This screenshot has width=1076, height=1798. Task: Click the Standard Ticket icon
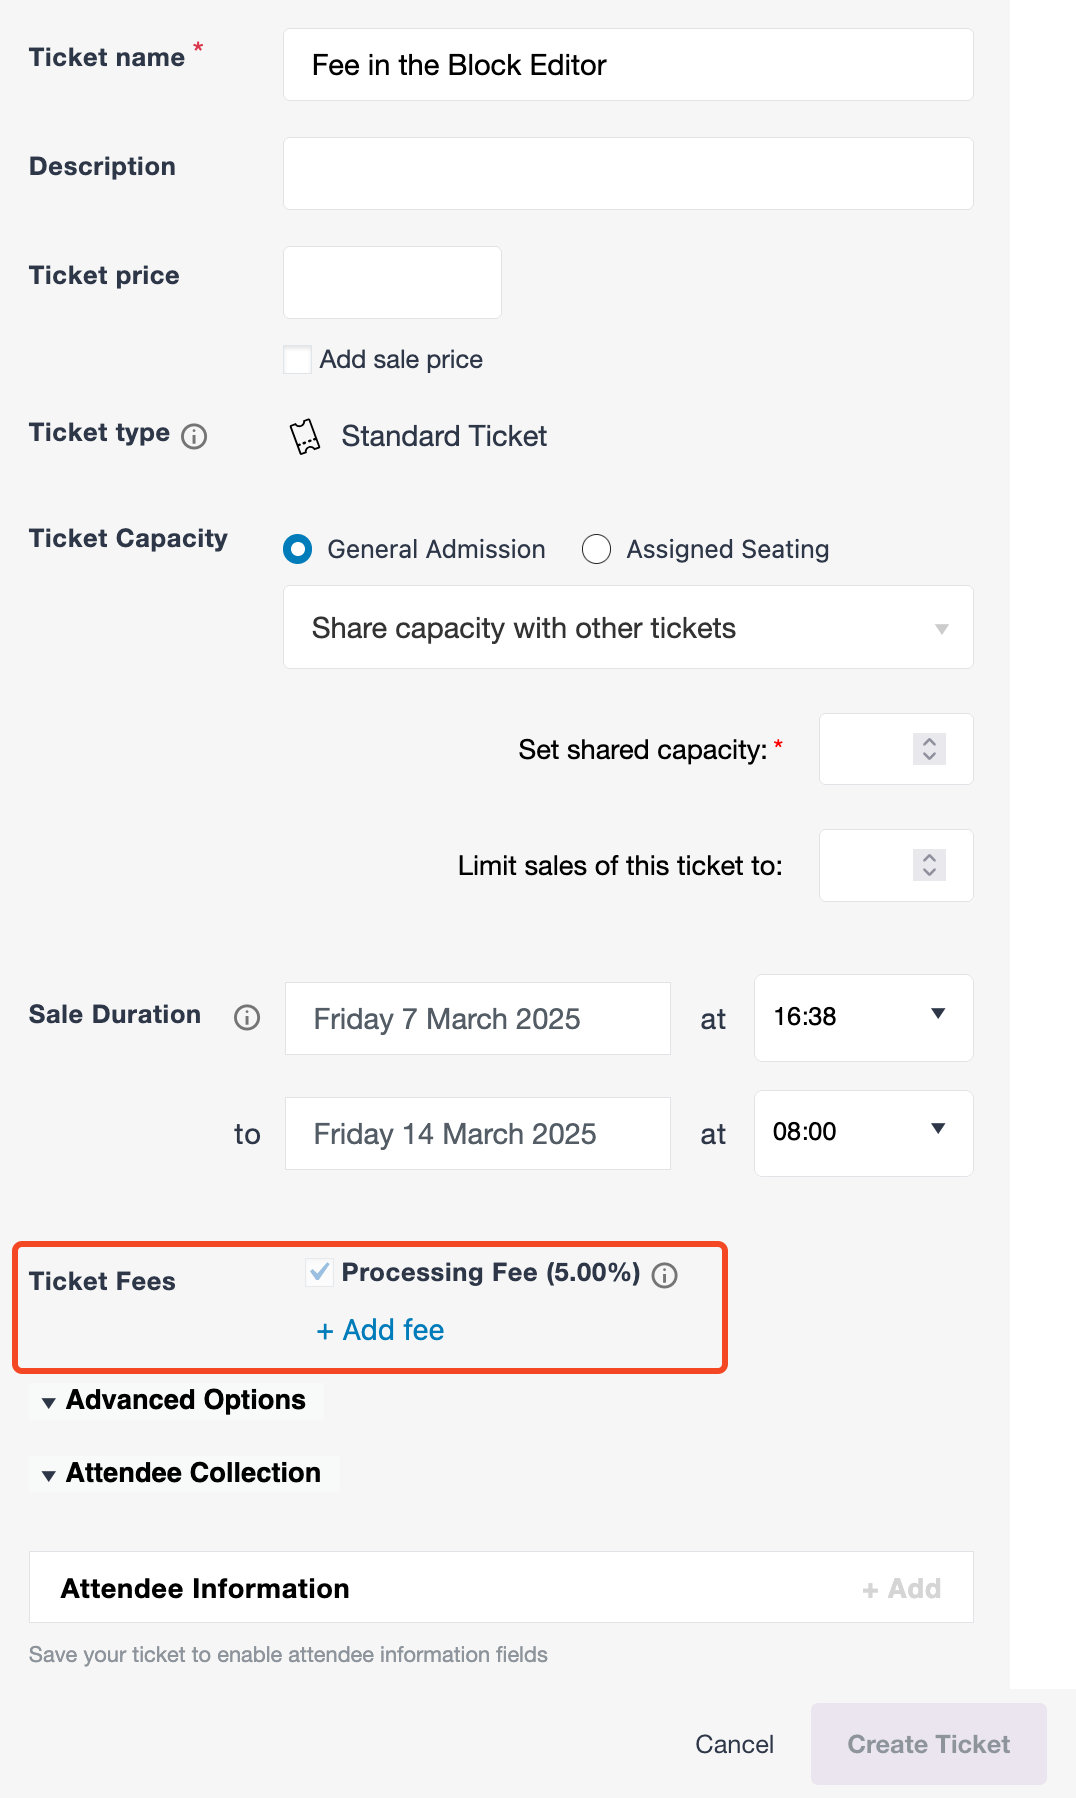tap(306, 435)
